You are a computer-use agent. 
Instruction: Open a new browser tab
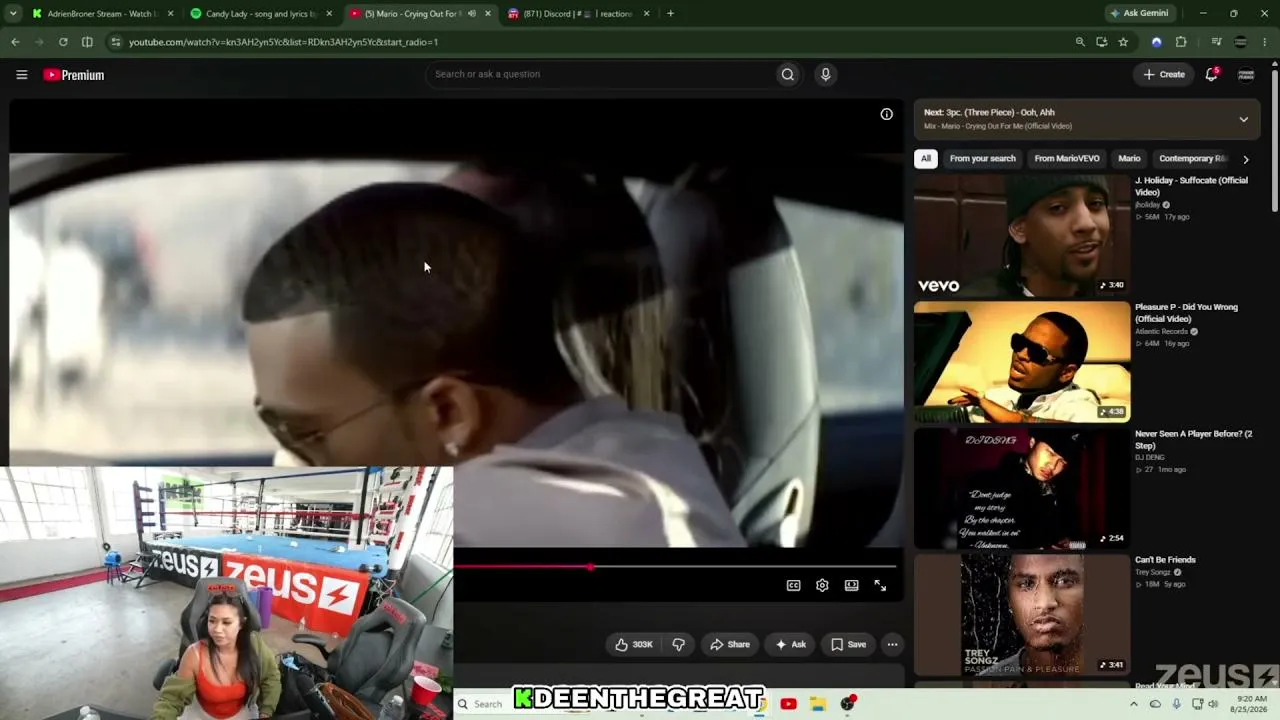point(670,14)
